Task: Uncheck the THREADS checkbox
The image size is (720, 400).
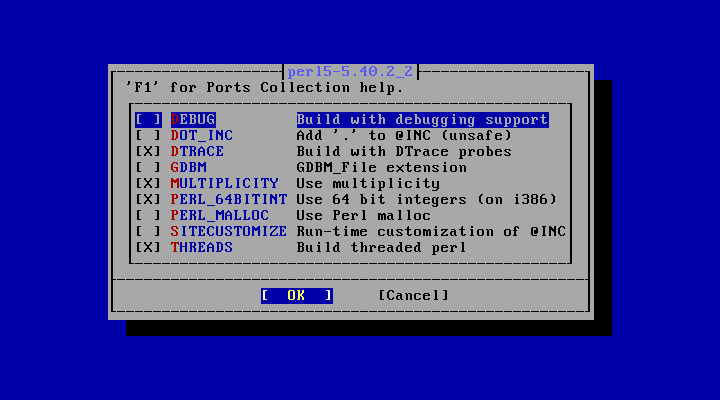Action: pyautogui.click(x=148, y=248)
